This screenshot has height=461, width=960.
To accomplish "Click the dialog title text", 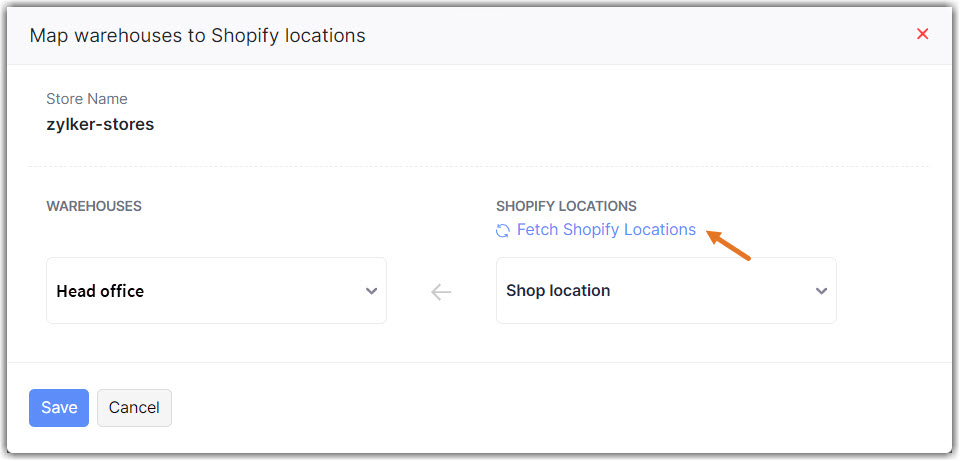I will 197,36.
